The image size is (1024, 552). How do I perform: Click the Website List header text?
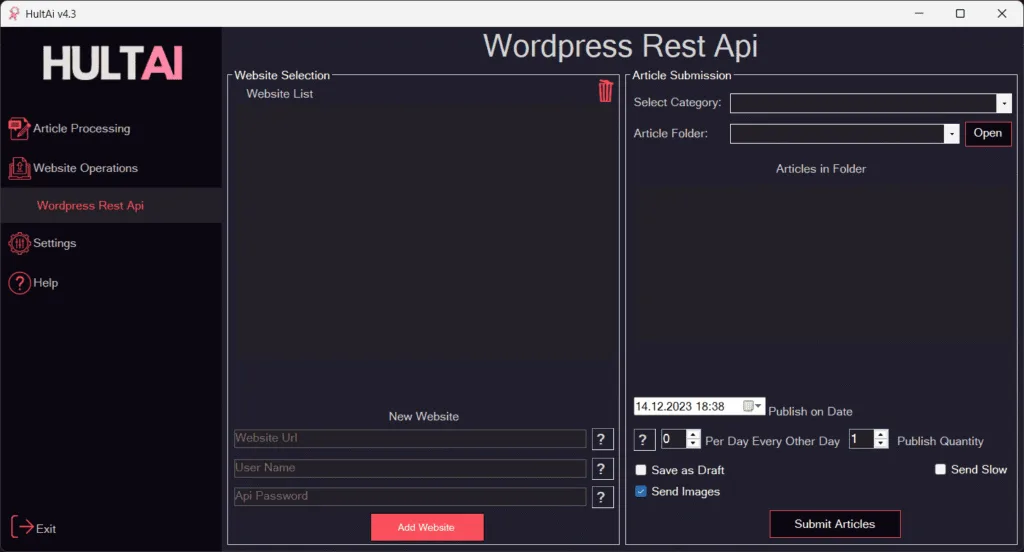[x=280, y=93]
